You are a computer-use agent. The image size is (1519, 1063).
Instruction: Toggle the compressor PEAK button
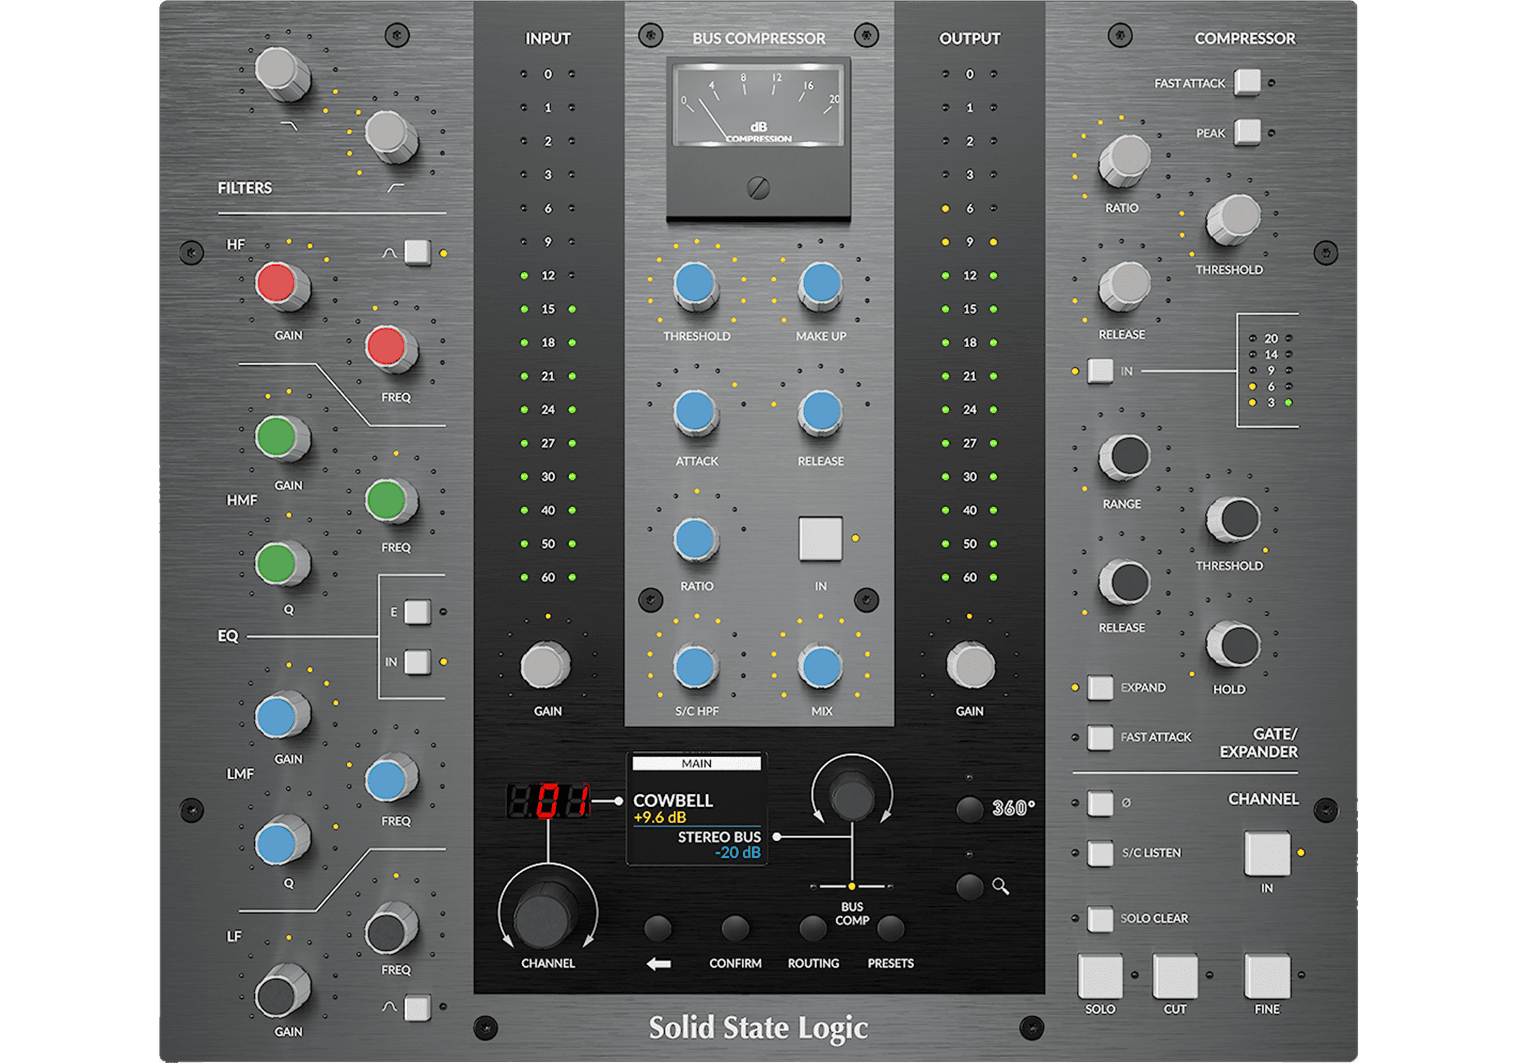(1247, 132)
